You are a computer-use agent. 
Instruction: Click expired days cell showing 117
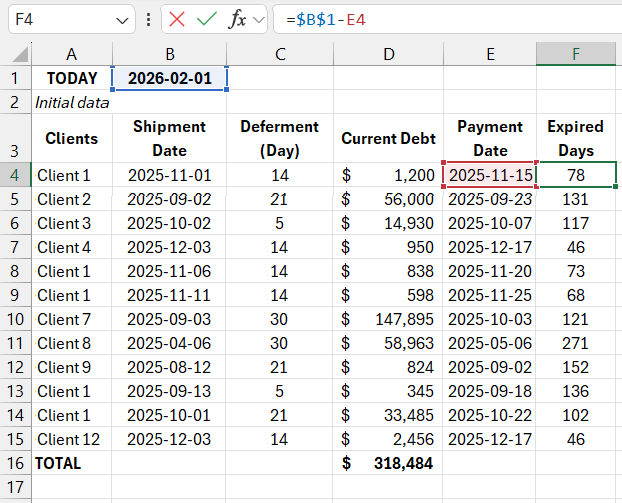pos(576,223)
